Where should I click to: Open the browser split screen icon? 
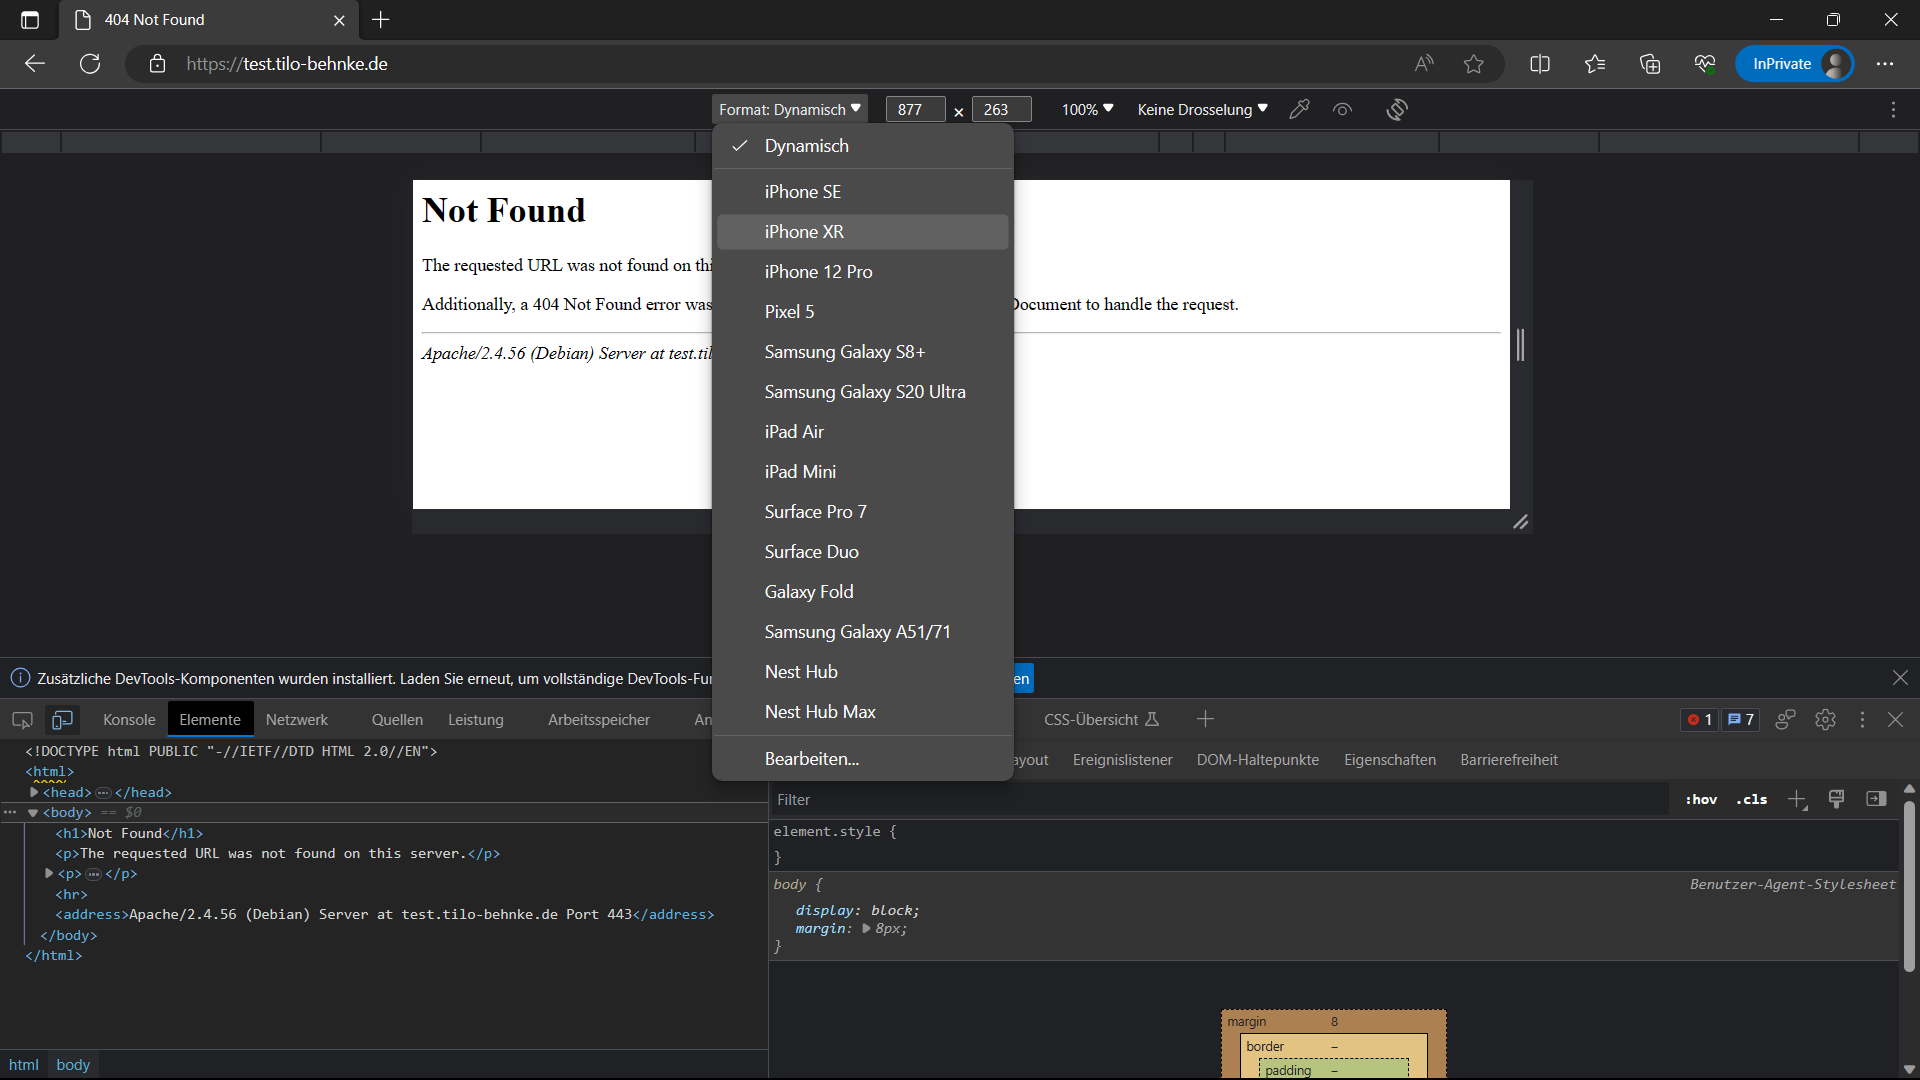1540,64
